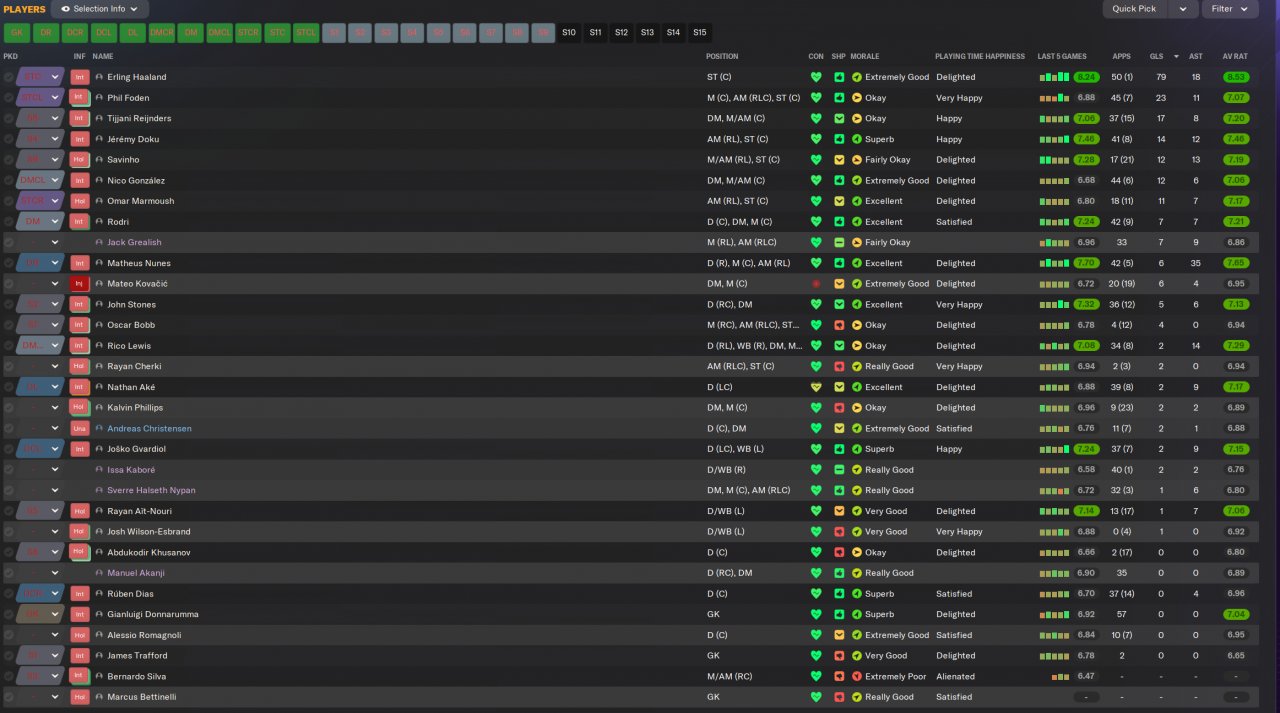Click the Quick Pick button
Viewport: 1280px width, 713px height.
pos(1134,9)
